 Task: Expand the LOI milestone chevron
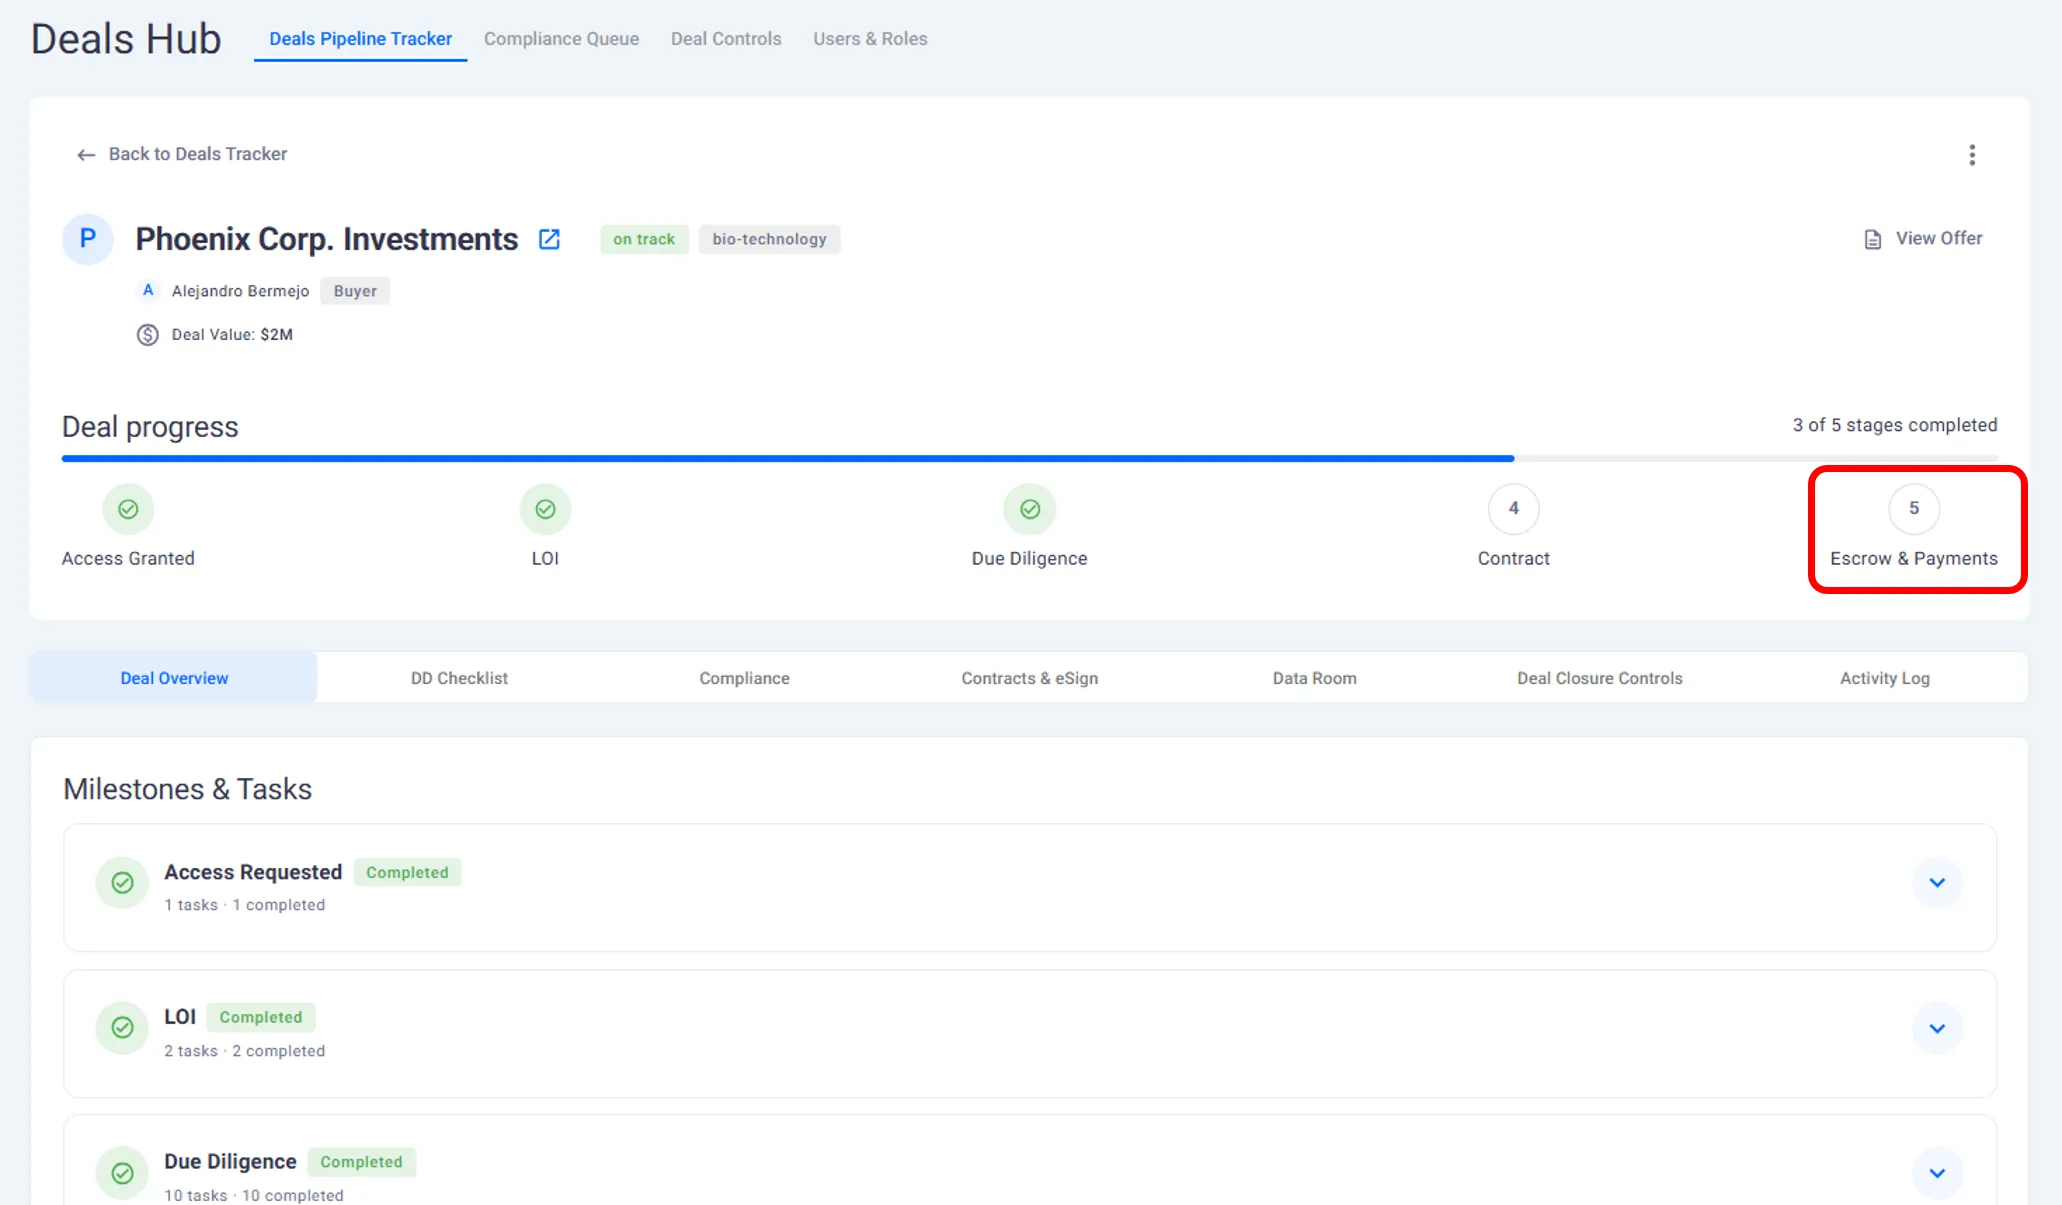[x=1936, y=1028]
